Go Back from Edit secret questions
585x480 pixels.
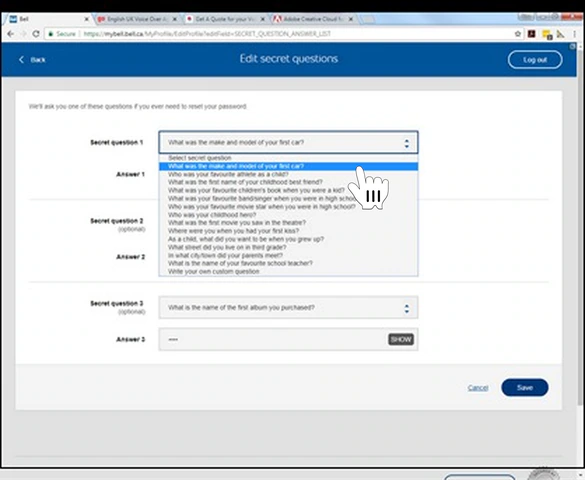point(32,60)
